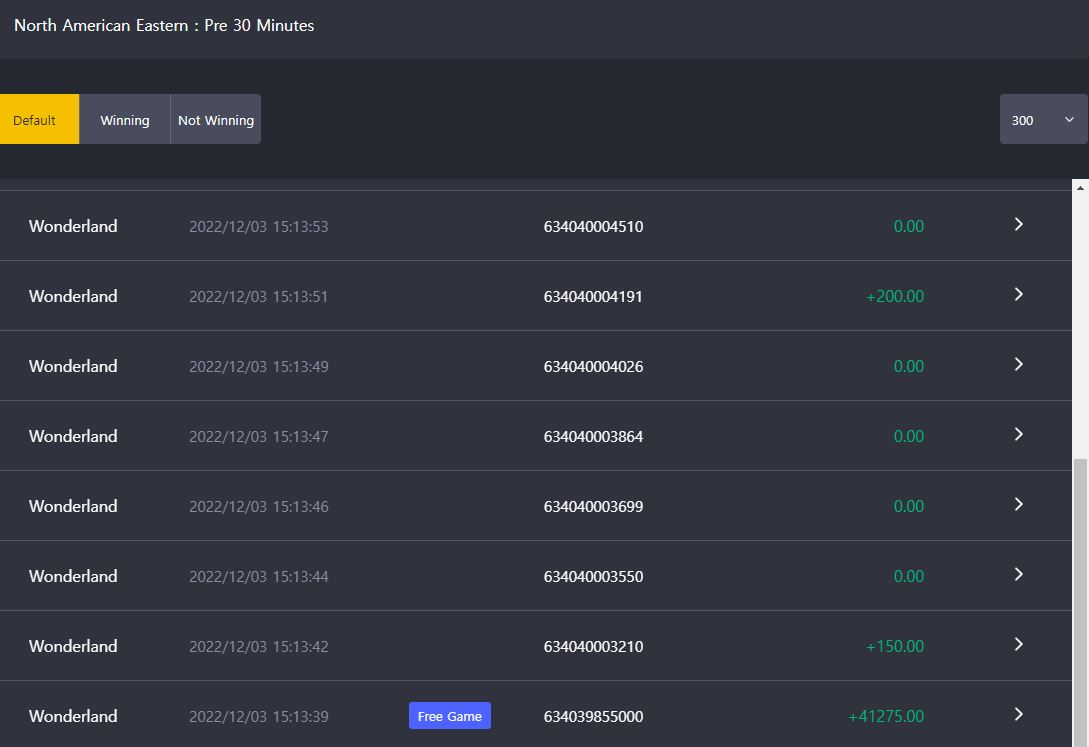This screenshot has height=747, width=1089.
Task: Click the Free Game badge
Action: [450, 716]
